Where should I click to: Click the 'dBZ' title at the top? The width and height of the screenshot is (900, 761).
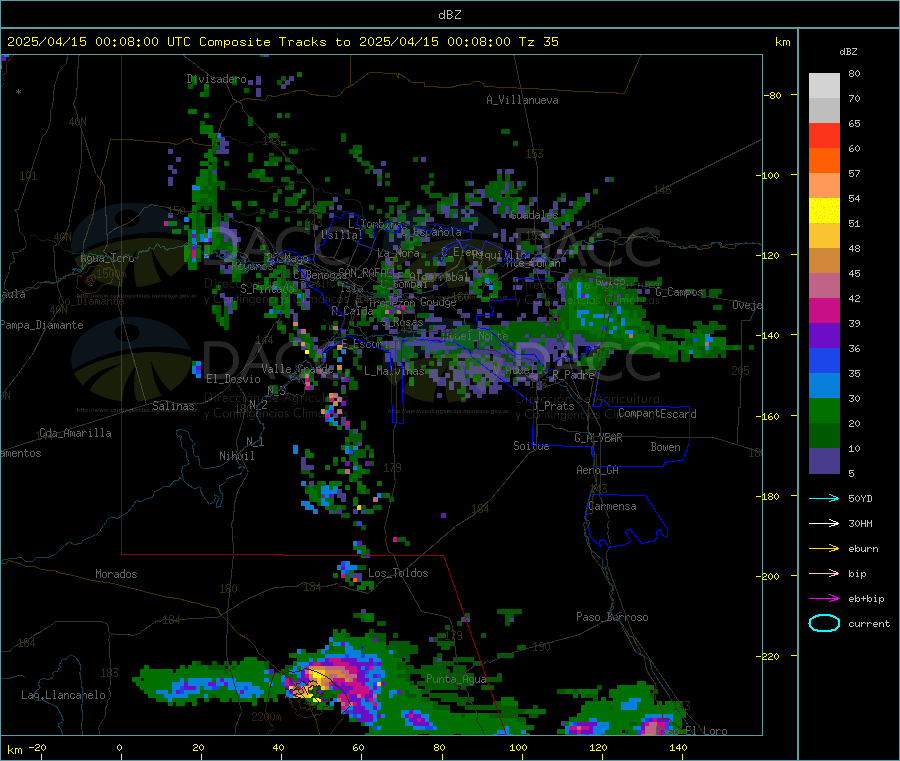449,14
